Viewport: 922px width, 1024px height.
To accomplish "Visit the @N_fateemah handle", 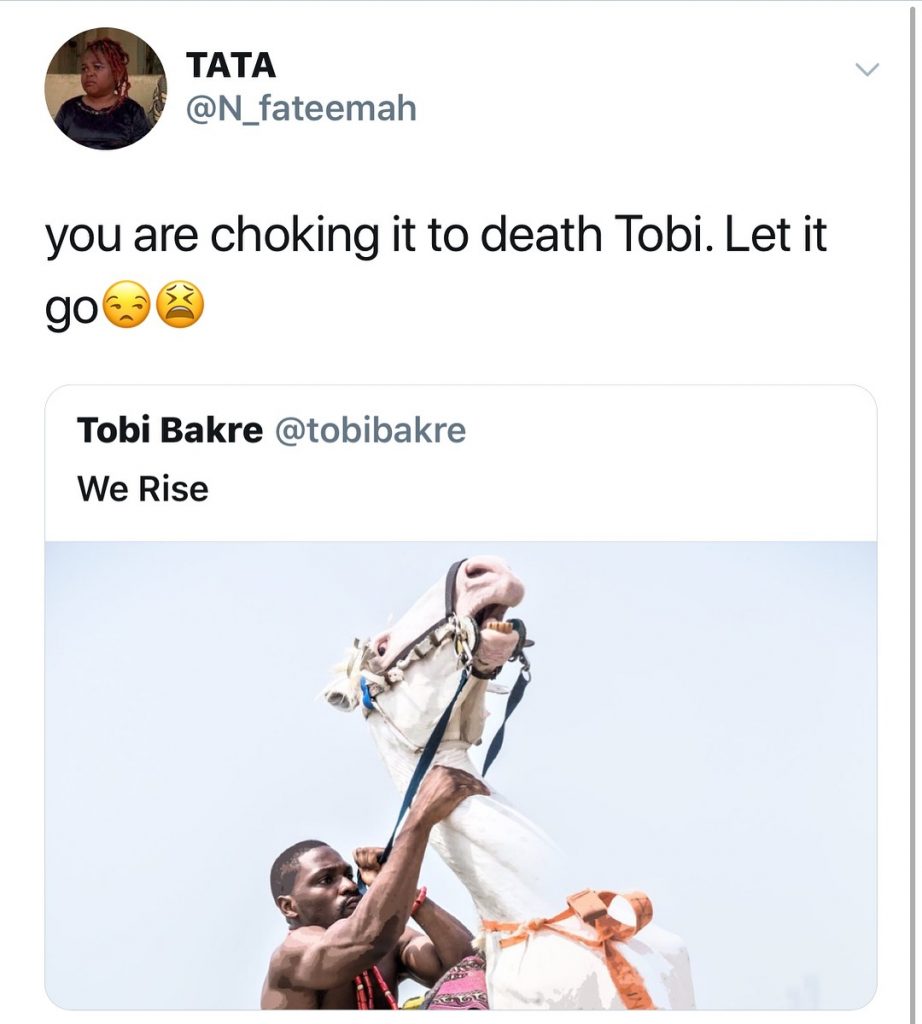I will coord(301,107).
